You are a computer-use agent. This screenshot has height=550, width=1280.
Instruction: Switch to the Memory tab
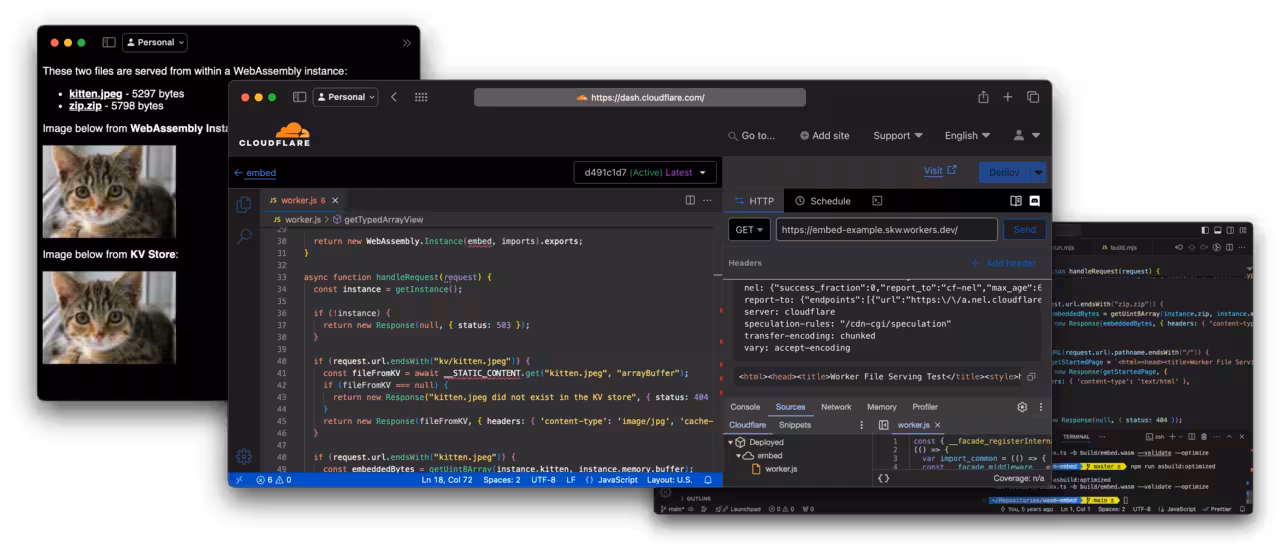[x=881, y=407]
